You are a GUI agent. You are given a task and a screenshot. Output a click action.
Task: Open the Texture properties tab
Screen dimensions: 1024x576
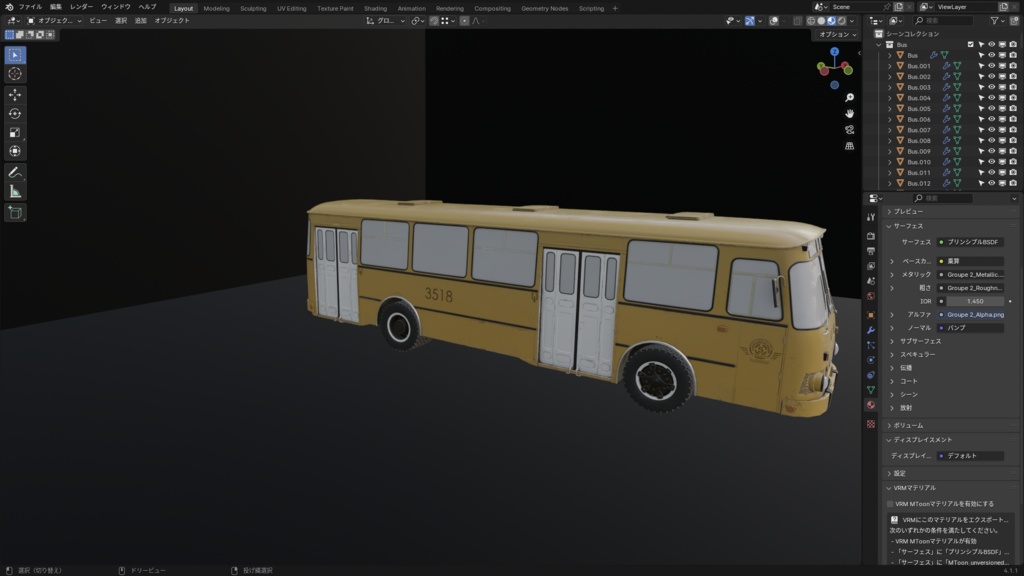[x=871, y=424]
